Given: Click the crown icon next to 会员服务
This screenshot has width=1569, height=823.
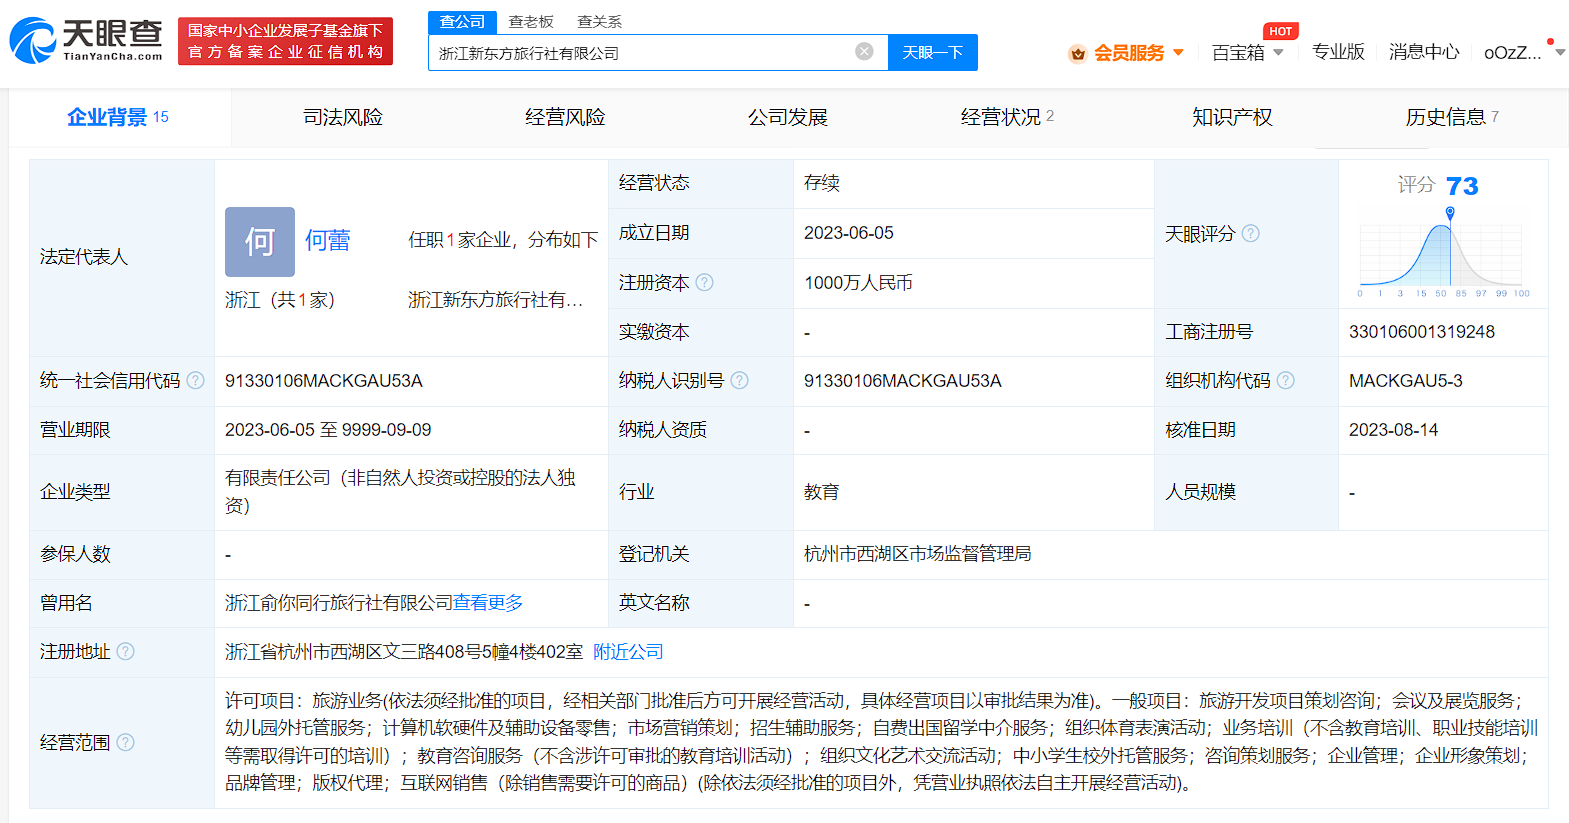Looking at the screenshot, I should point(1077,53).
